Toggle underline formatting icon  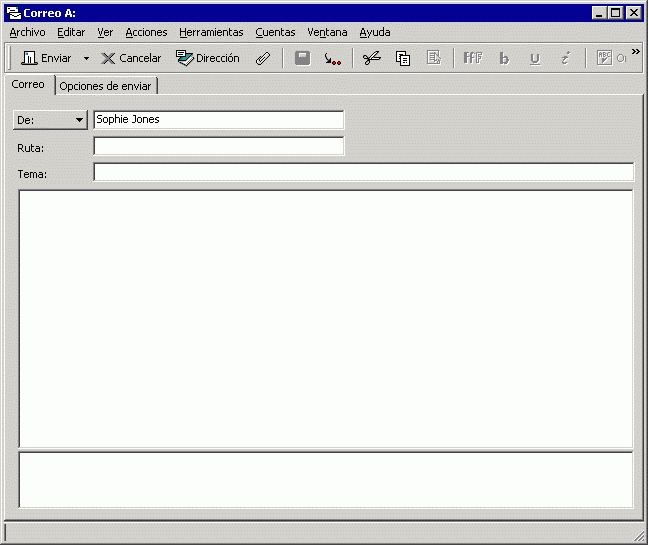[x=535, y=59]
